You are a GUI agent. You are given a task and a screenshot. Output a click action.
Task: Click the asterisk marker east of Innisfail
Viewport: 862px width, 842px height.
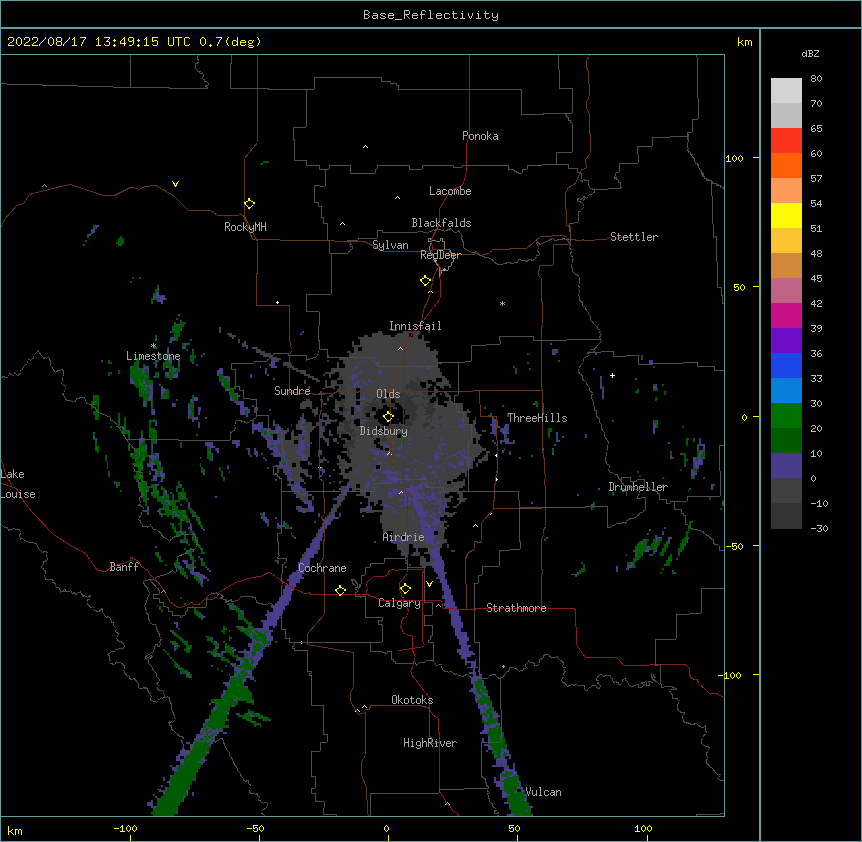point(502,303)
